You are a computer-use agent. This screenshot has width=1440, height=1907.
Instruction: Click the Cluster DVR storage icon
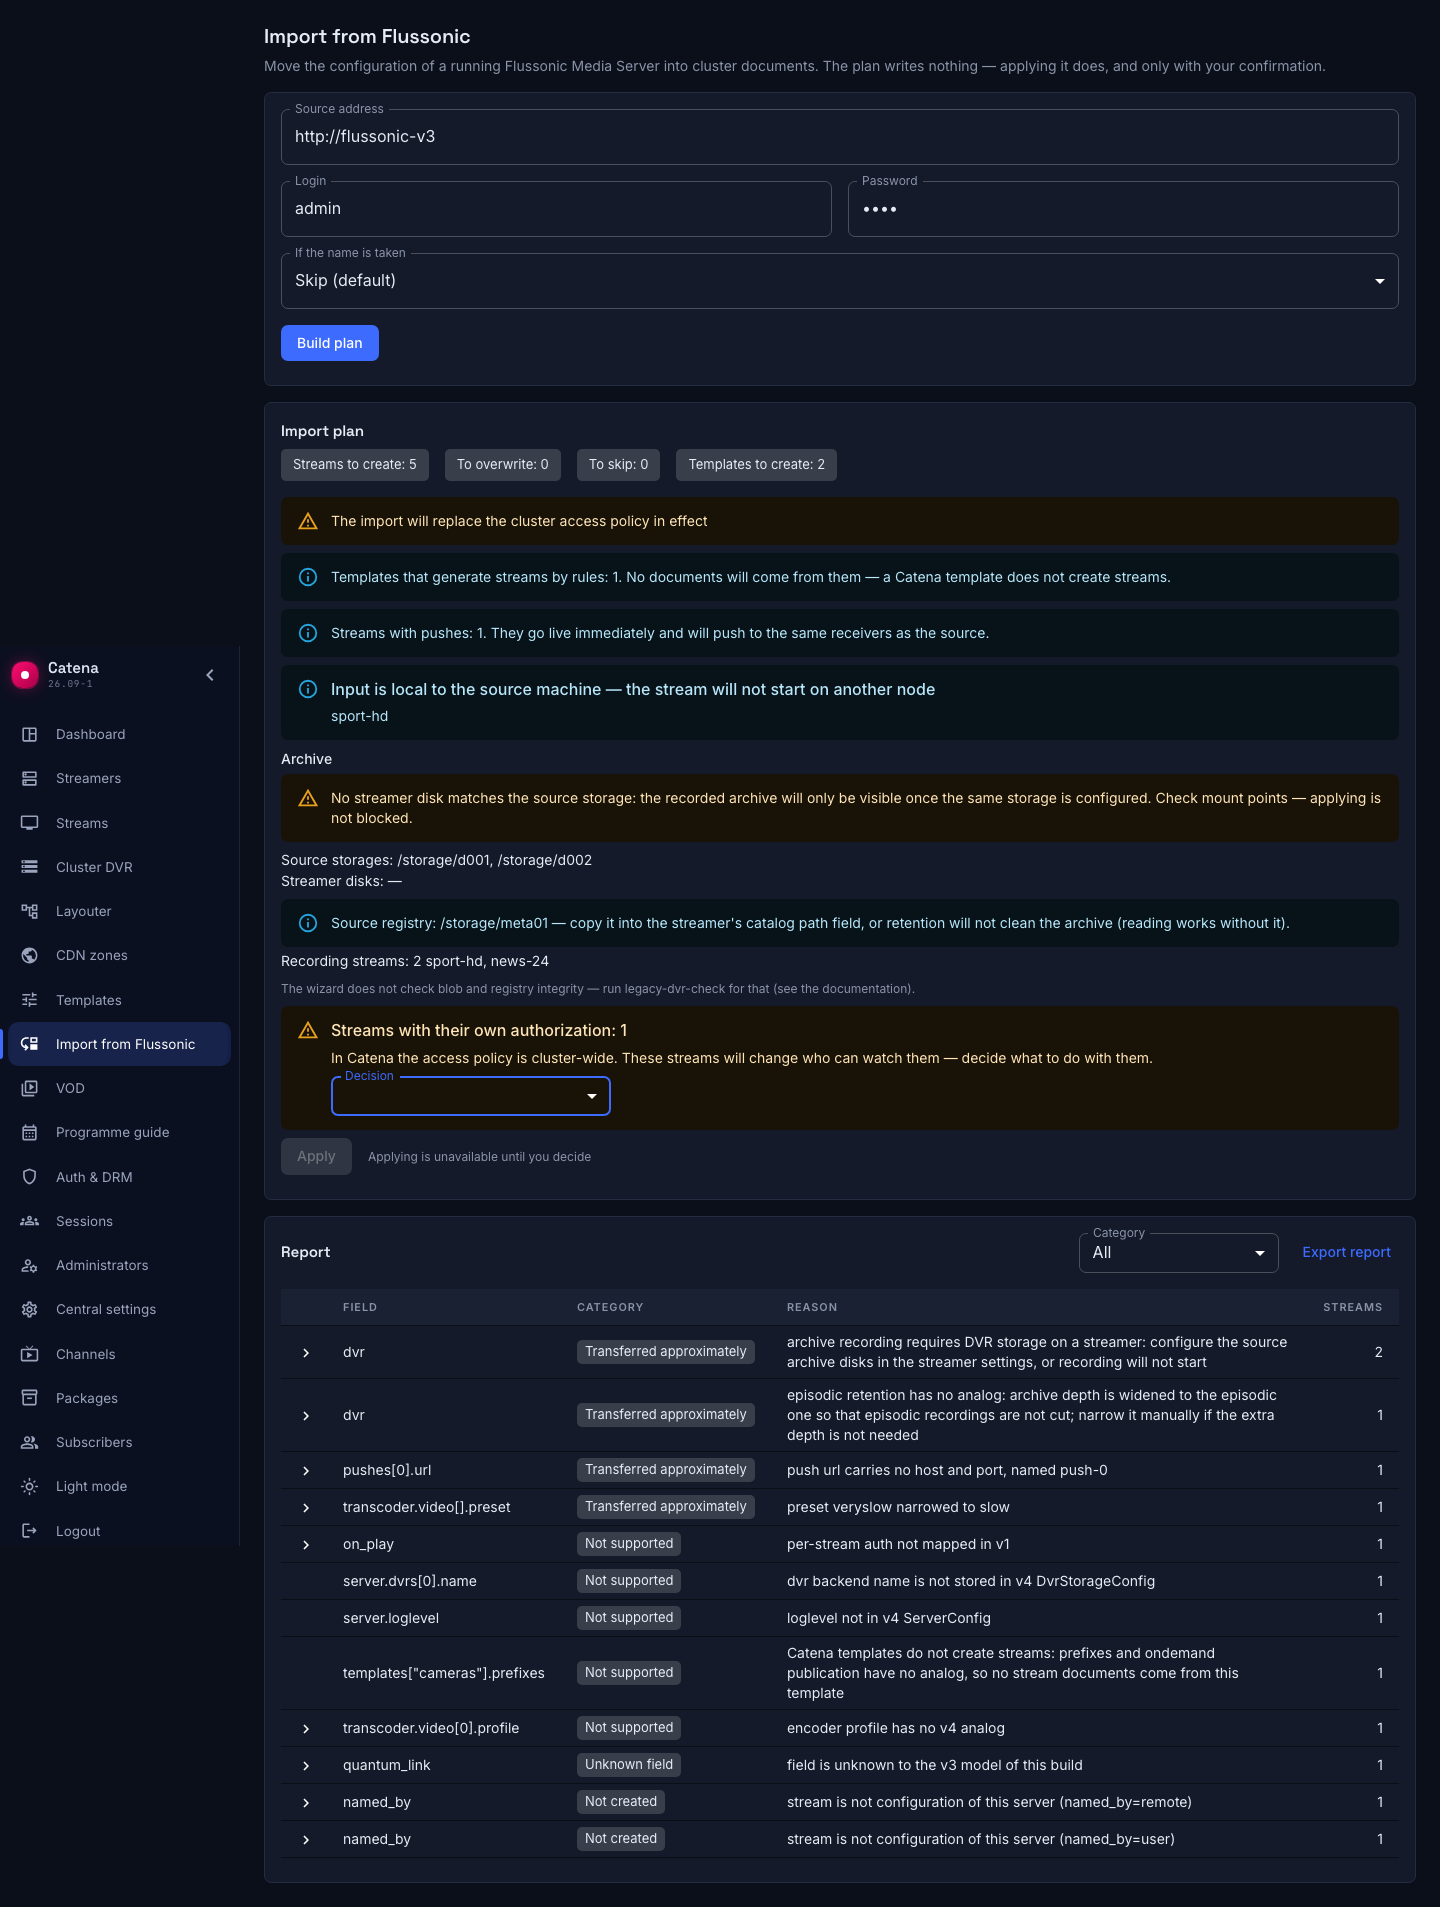point(30,867)
